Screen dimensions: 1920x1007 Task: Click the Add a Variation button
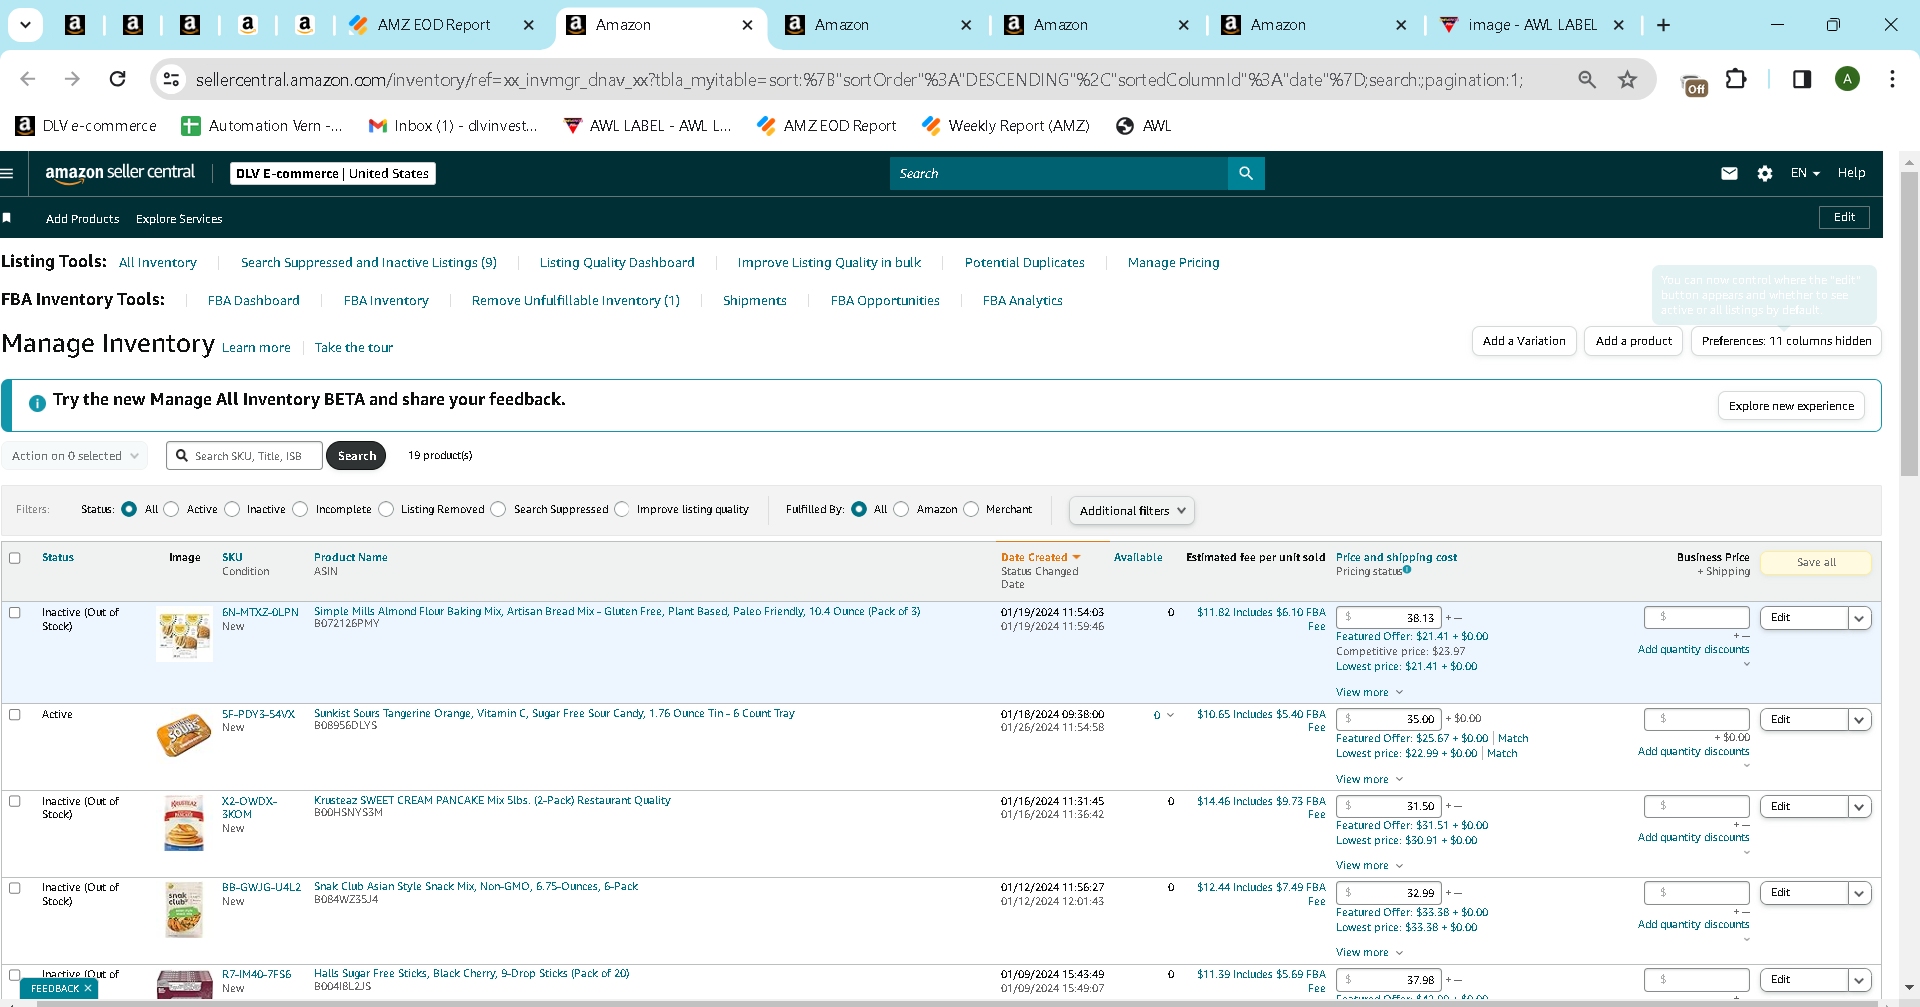pyautogui.click(x=1524, y=341)
